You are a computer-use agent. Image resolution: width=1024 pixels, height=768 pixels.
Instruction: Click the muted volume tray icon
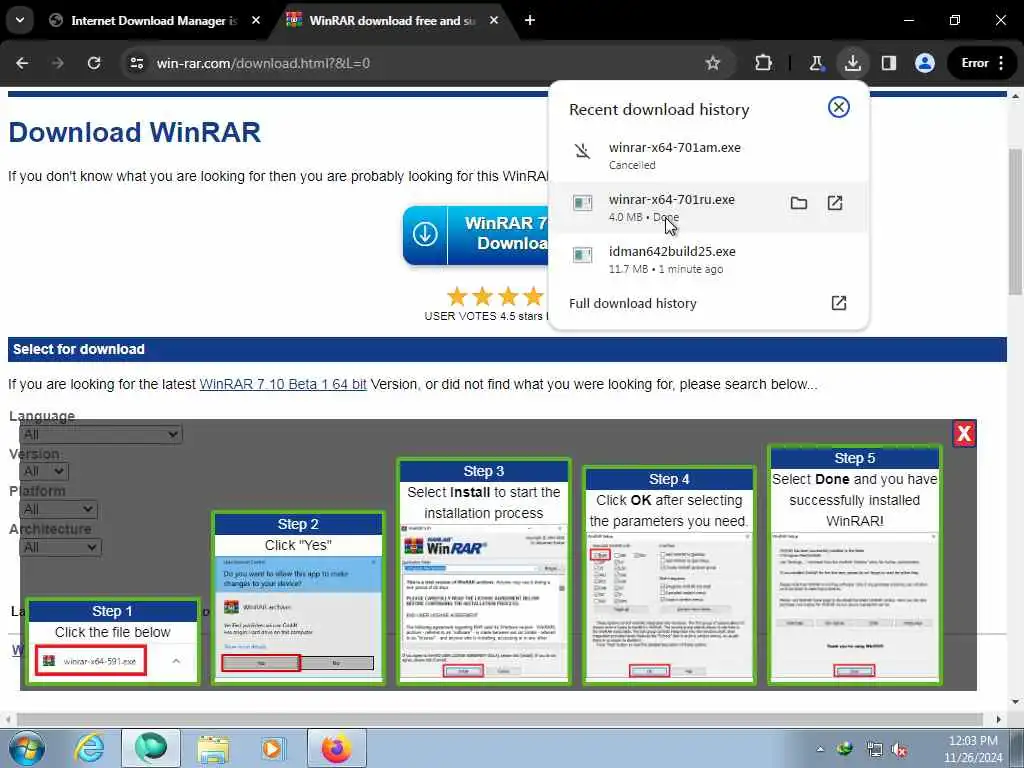tap(899, 750)
